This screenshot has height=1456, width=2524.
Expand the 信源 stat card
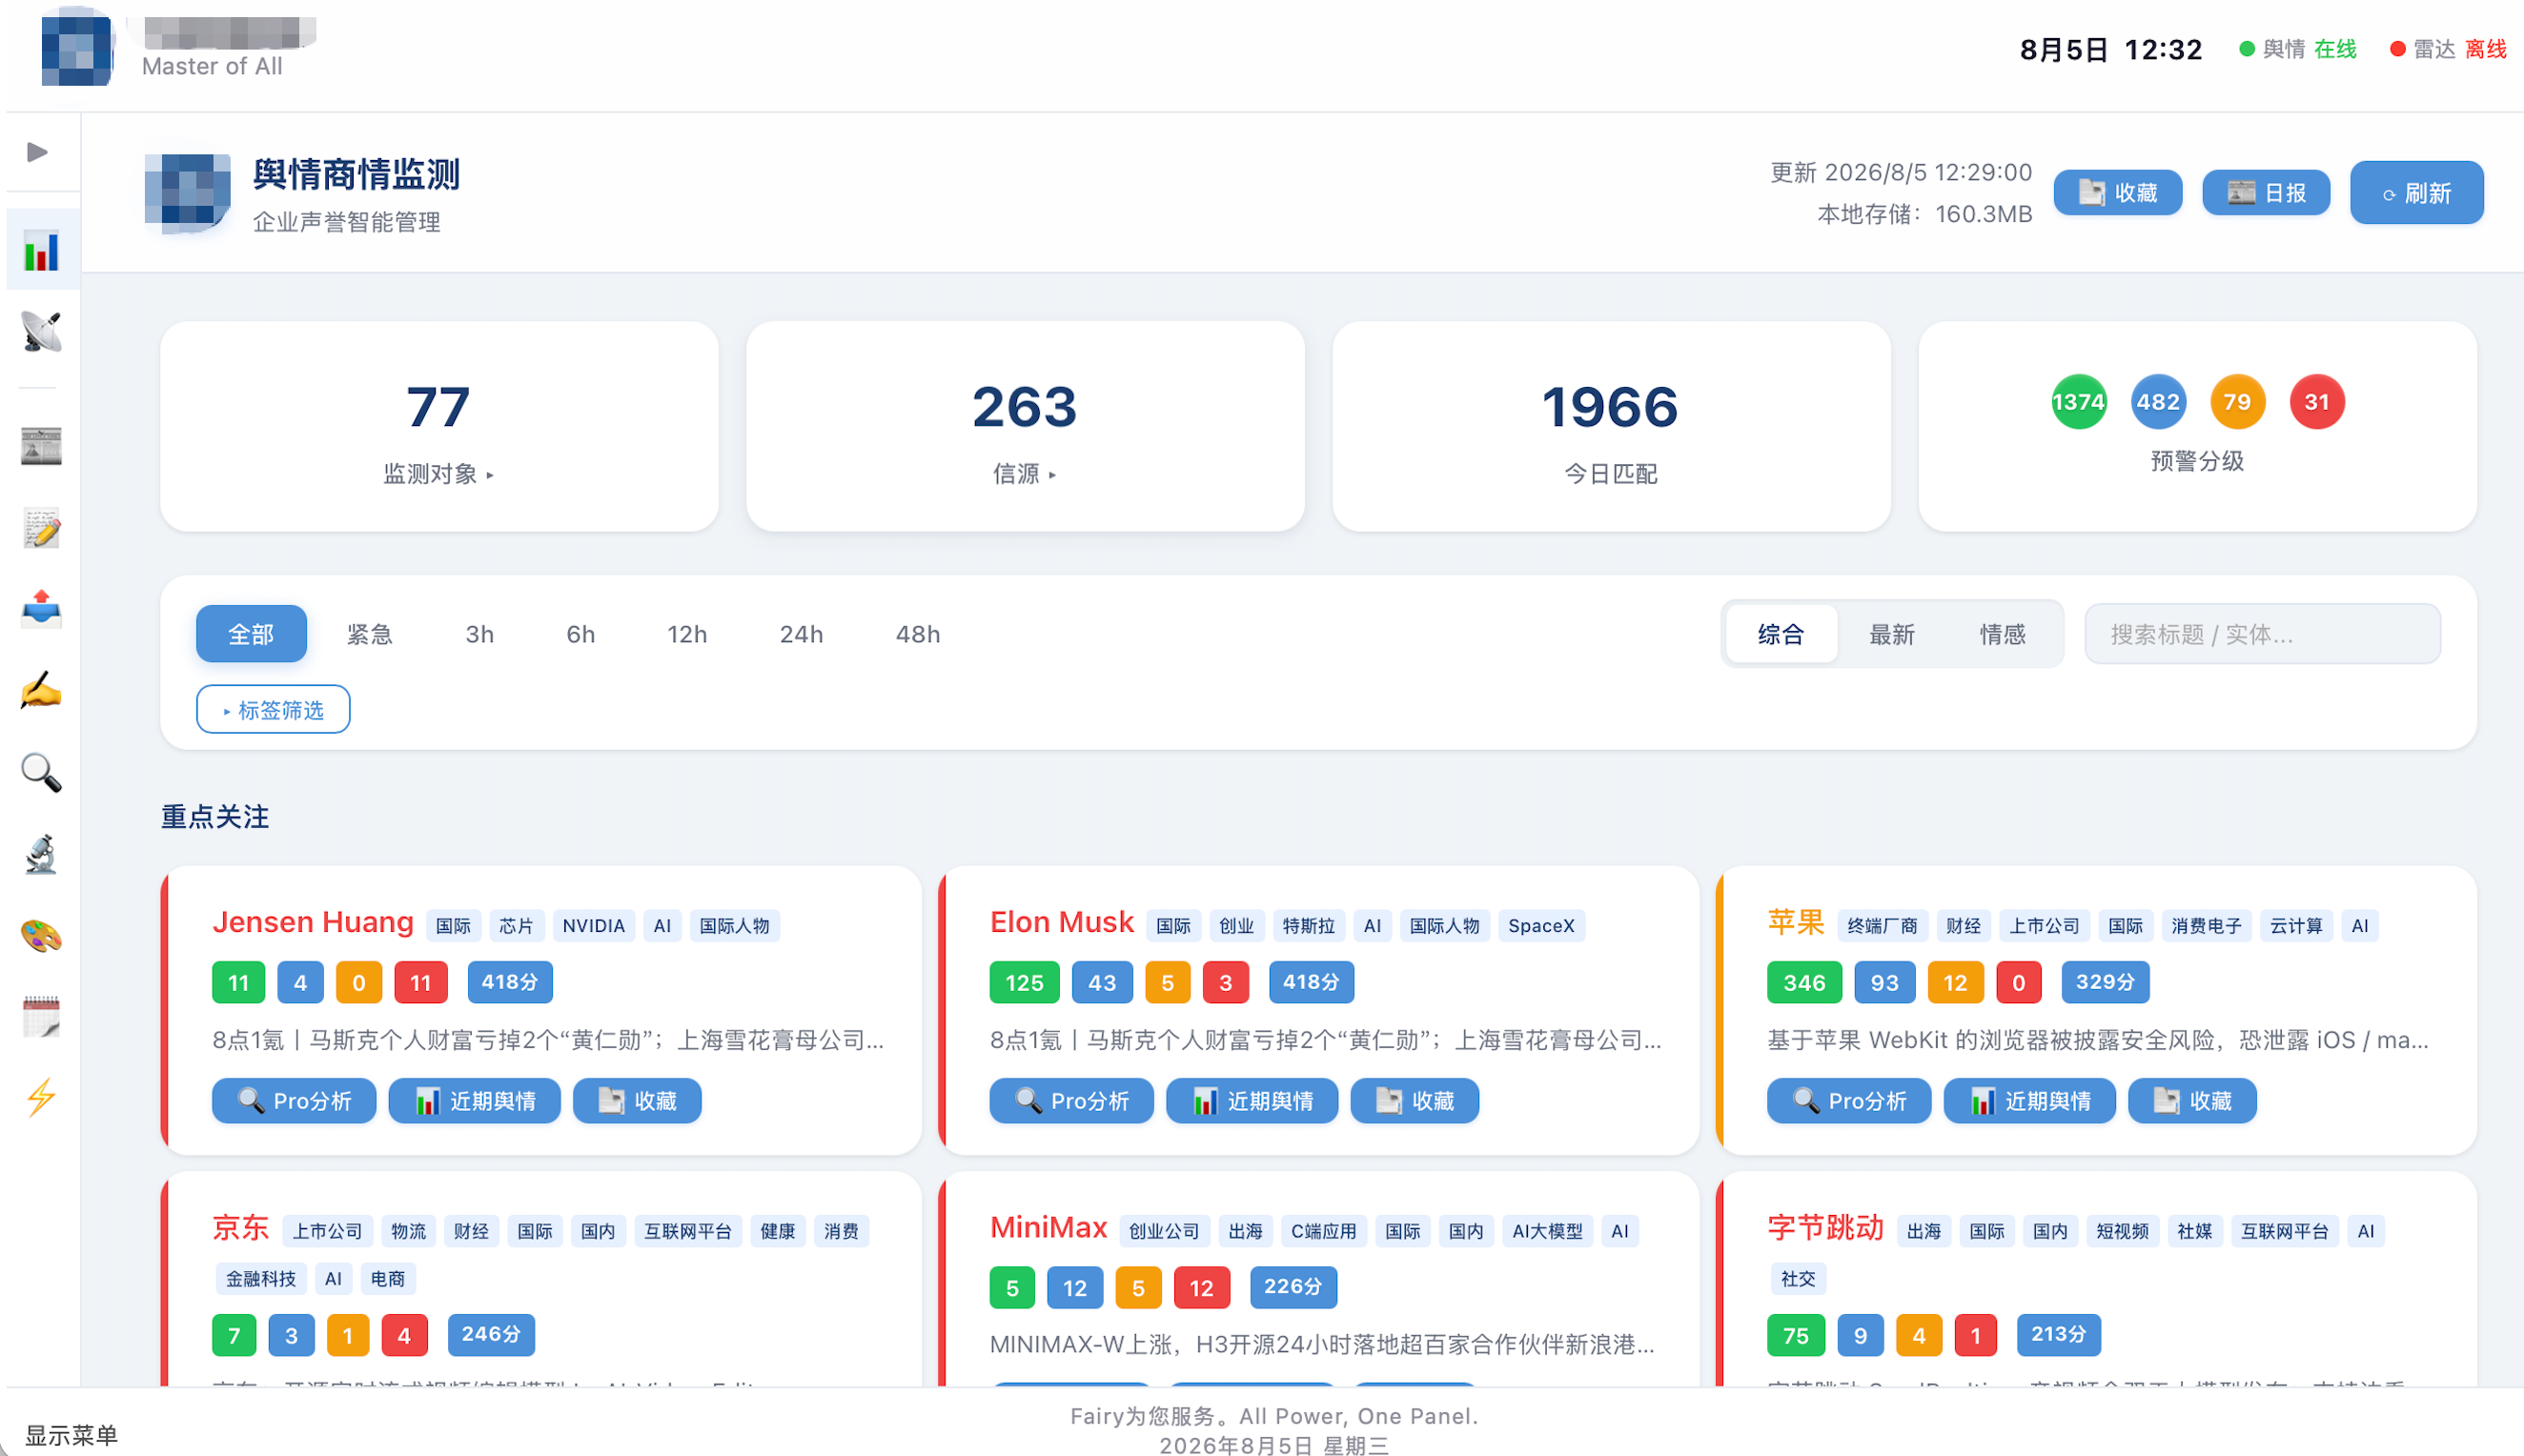[x=1025, y=427]
